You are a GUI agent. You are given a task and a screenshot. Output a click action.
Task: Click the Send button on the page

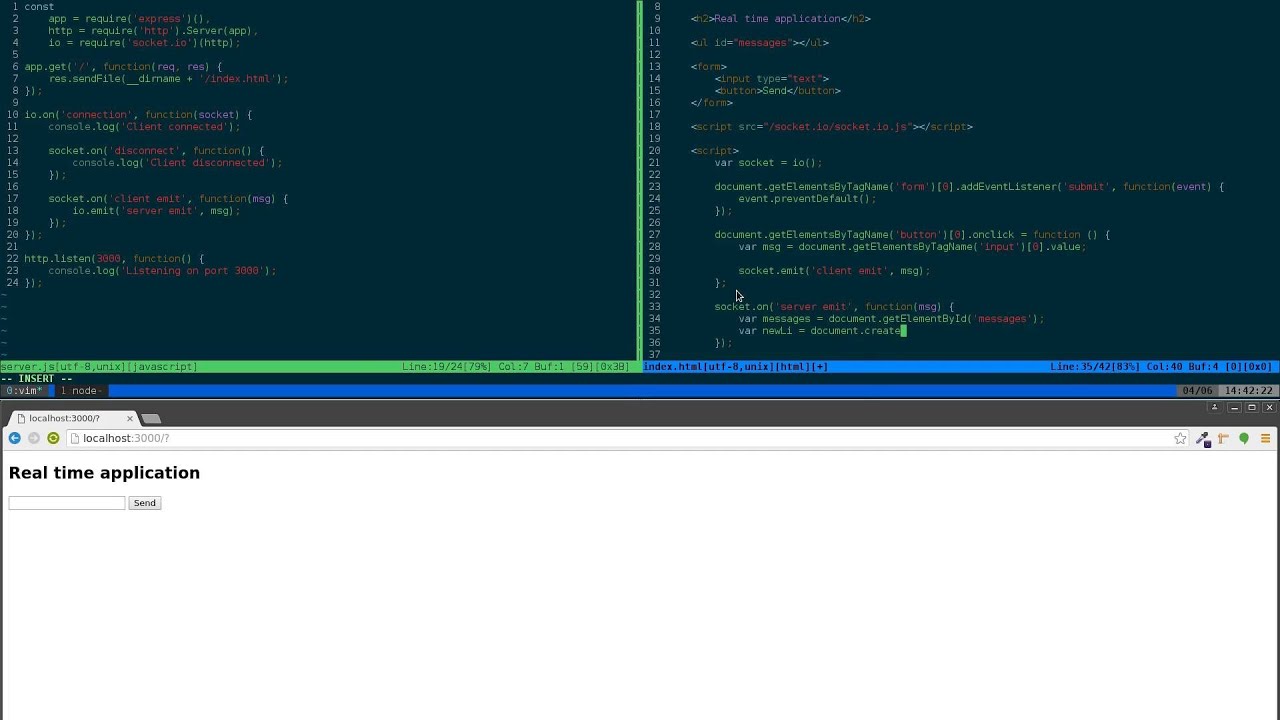pos(144,503)
